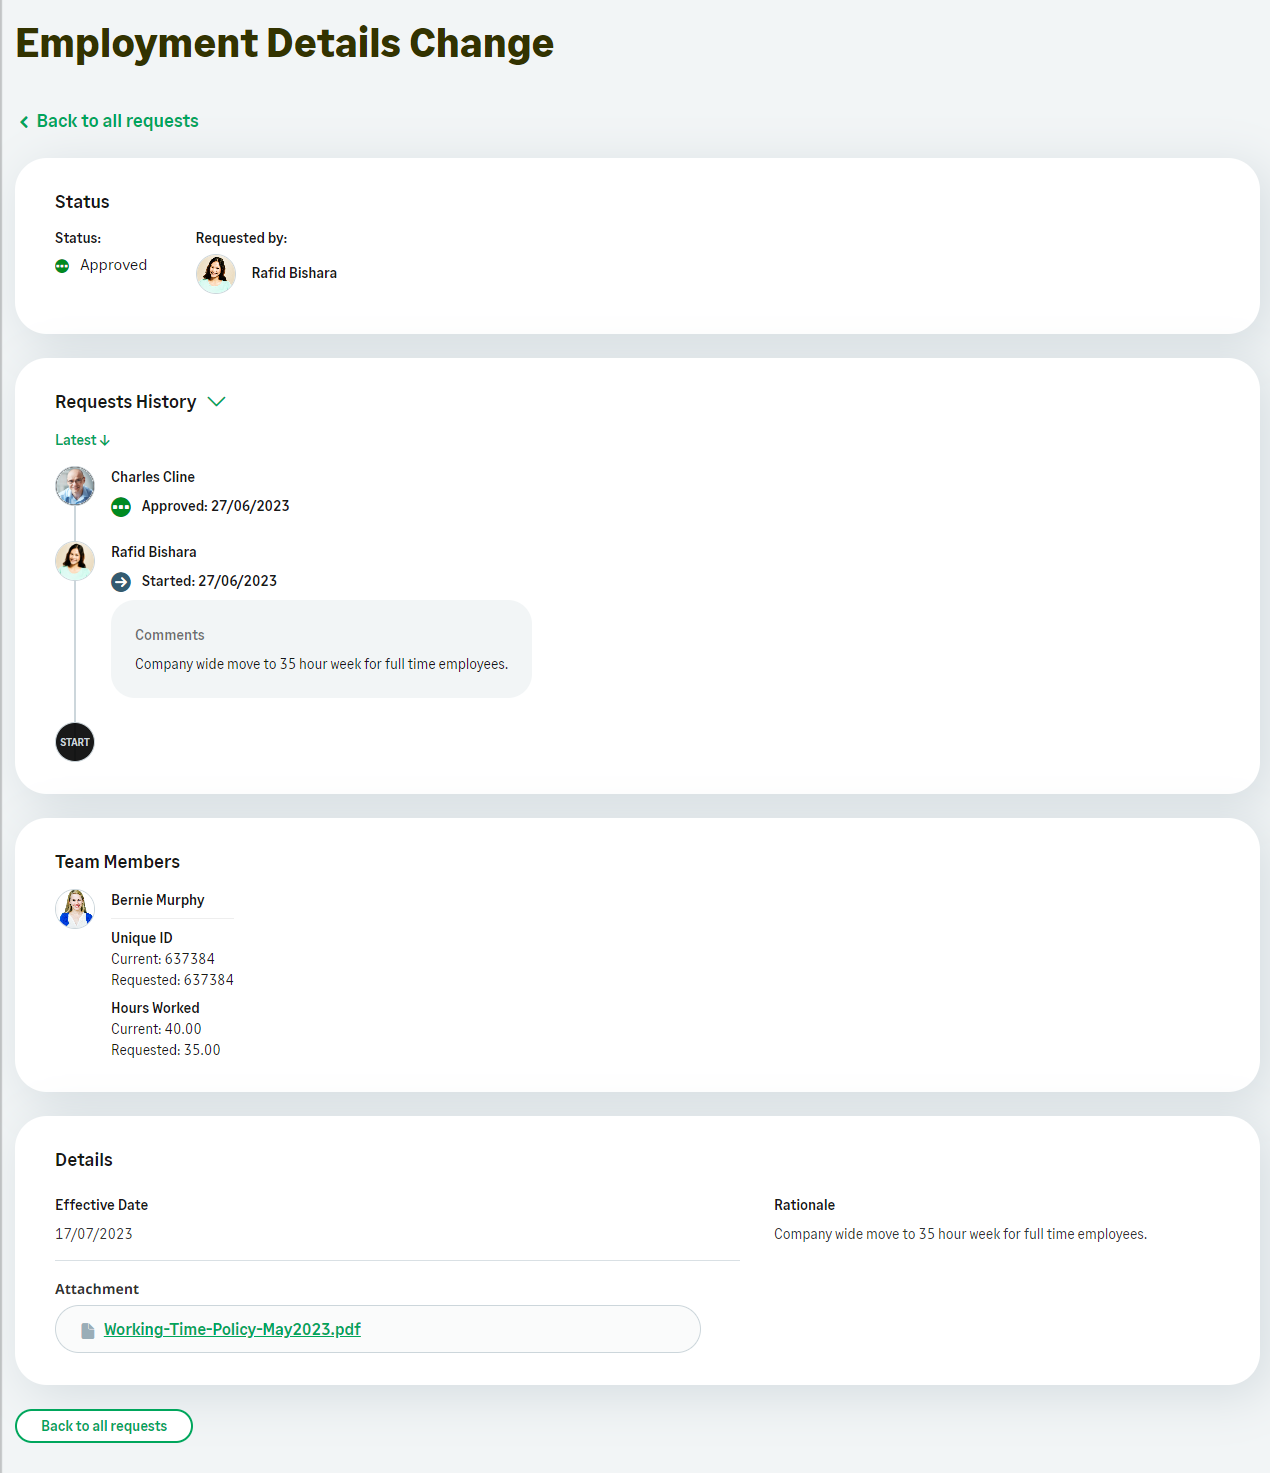Click the back chevron icon at top
Image resolution: width=1270 pixels, height=1473 pixels.
[x=24, y=122]
